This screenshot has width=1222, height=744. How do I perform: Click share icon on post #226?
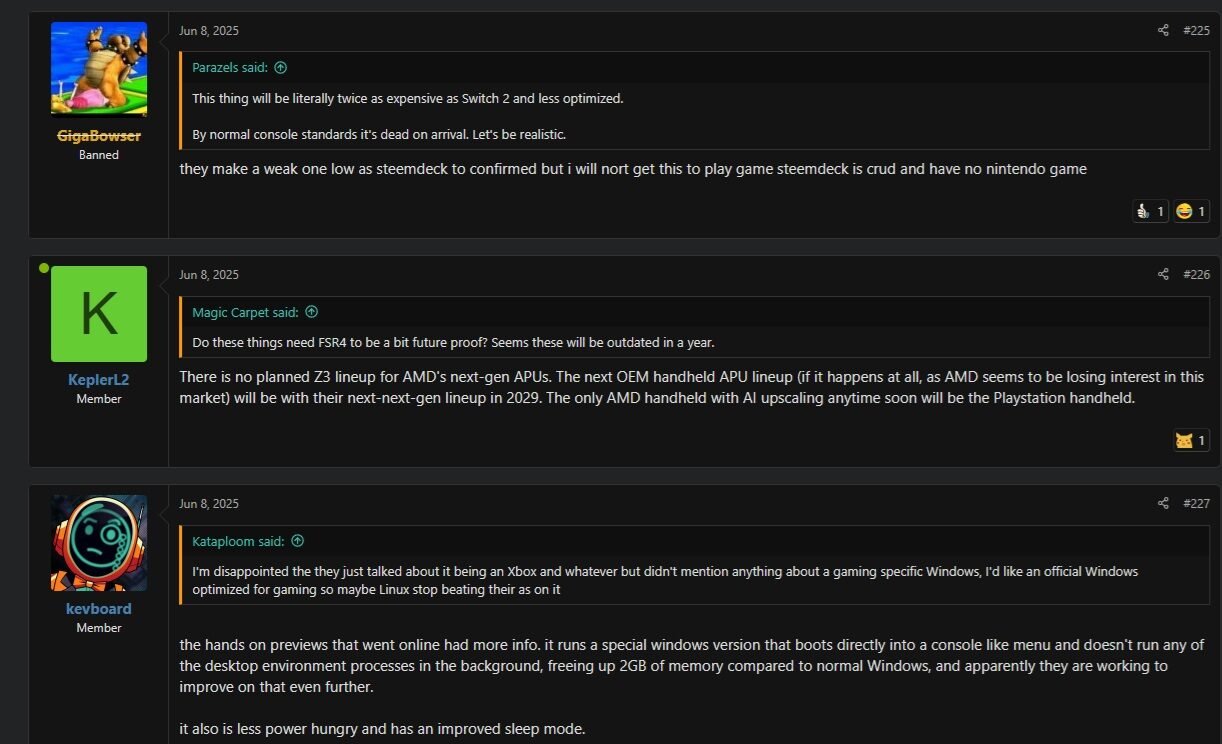[1163, 275]
